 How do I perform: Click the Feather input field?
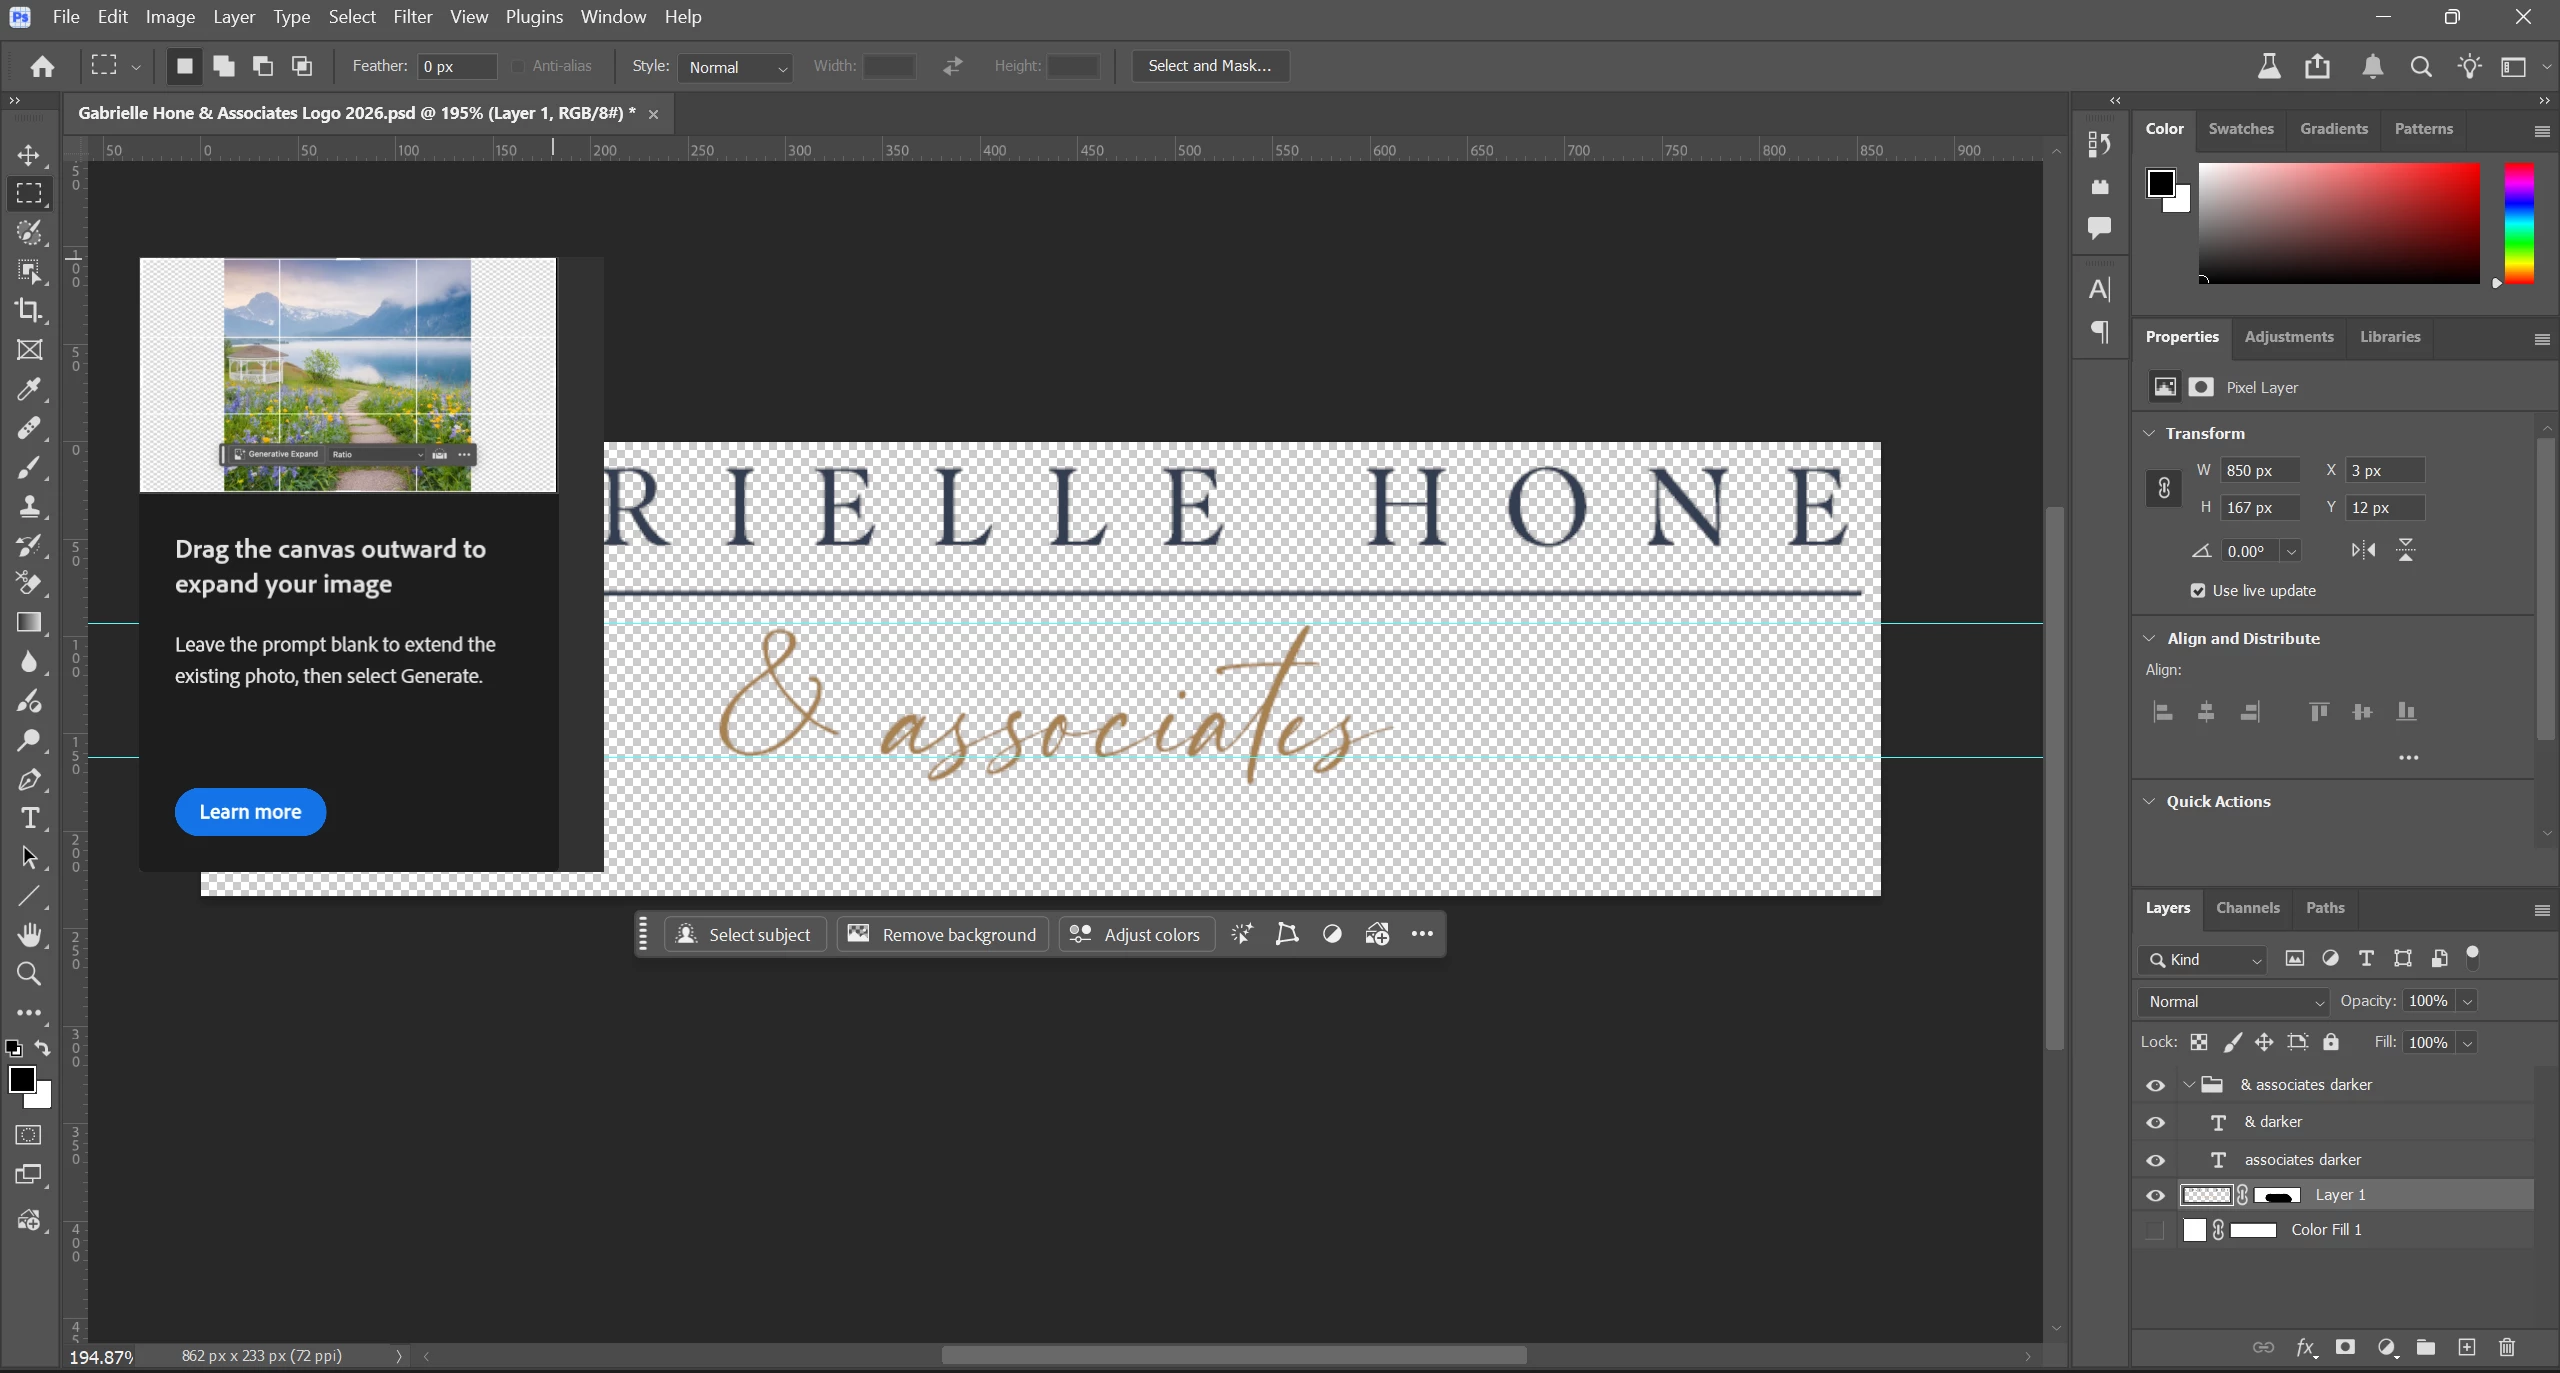coord(456,67)
